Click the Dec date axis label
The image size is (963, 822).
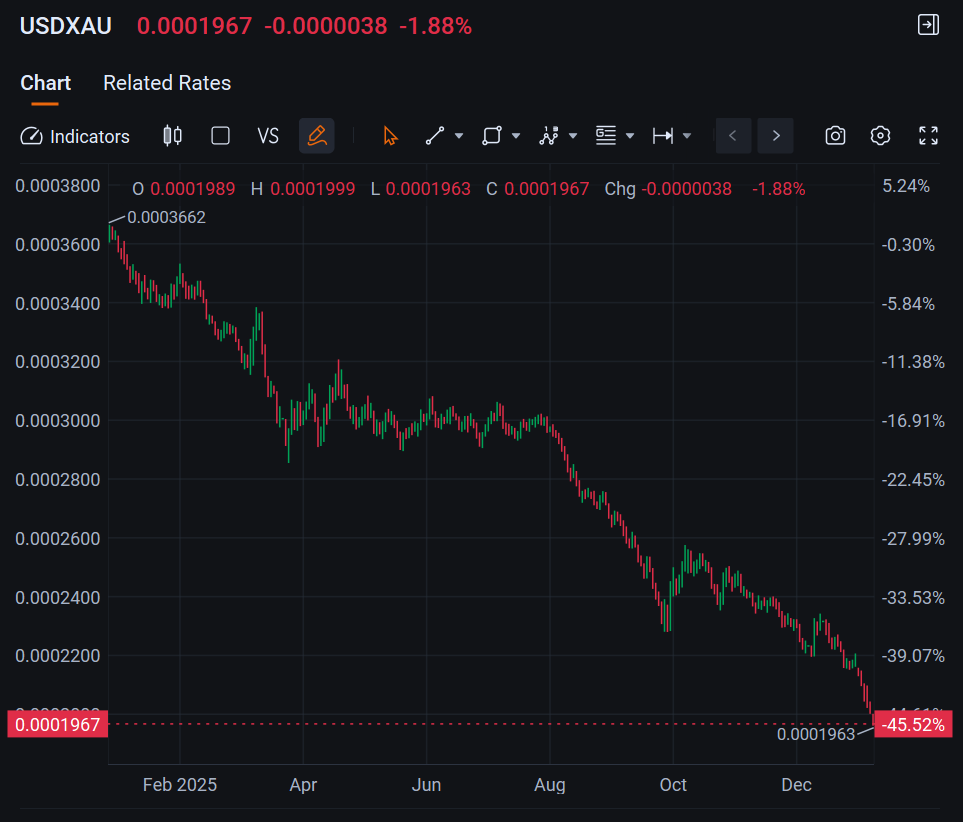[x=797, y=785]
